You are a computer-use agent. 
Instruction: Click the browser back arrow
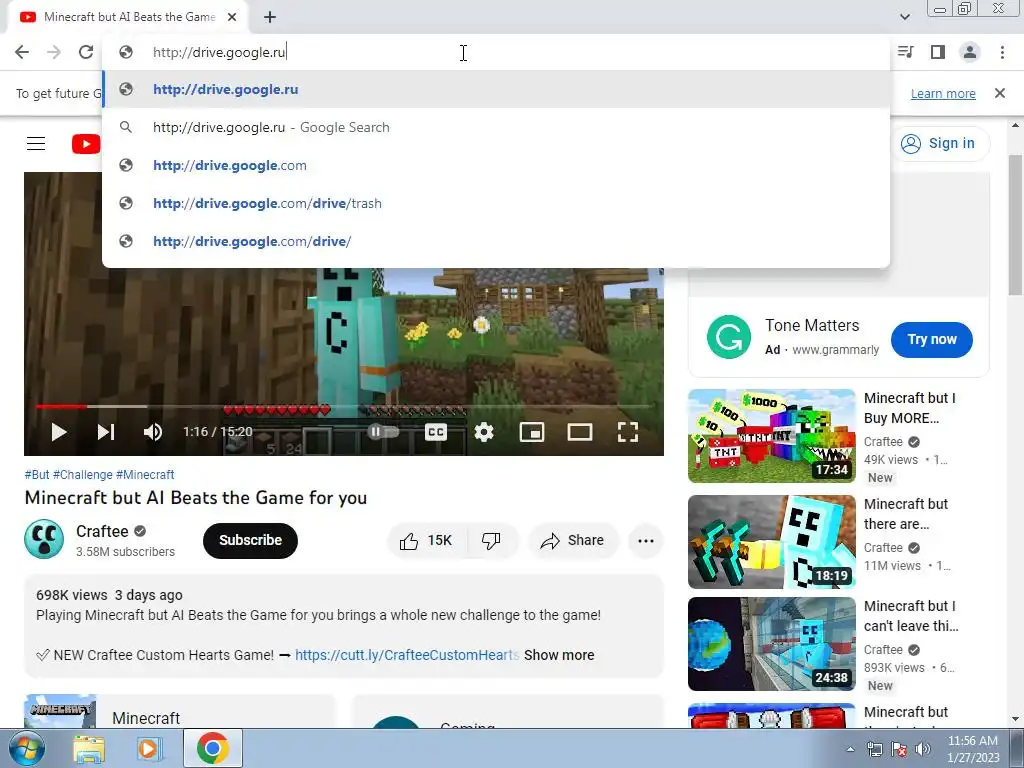[x=22, y=52]
